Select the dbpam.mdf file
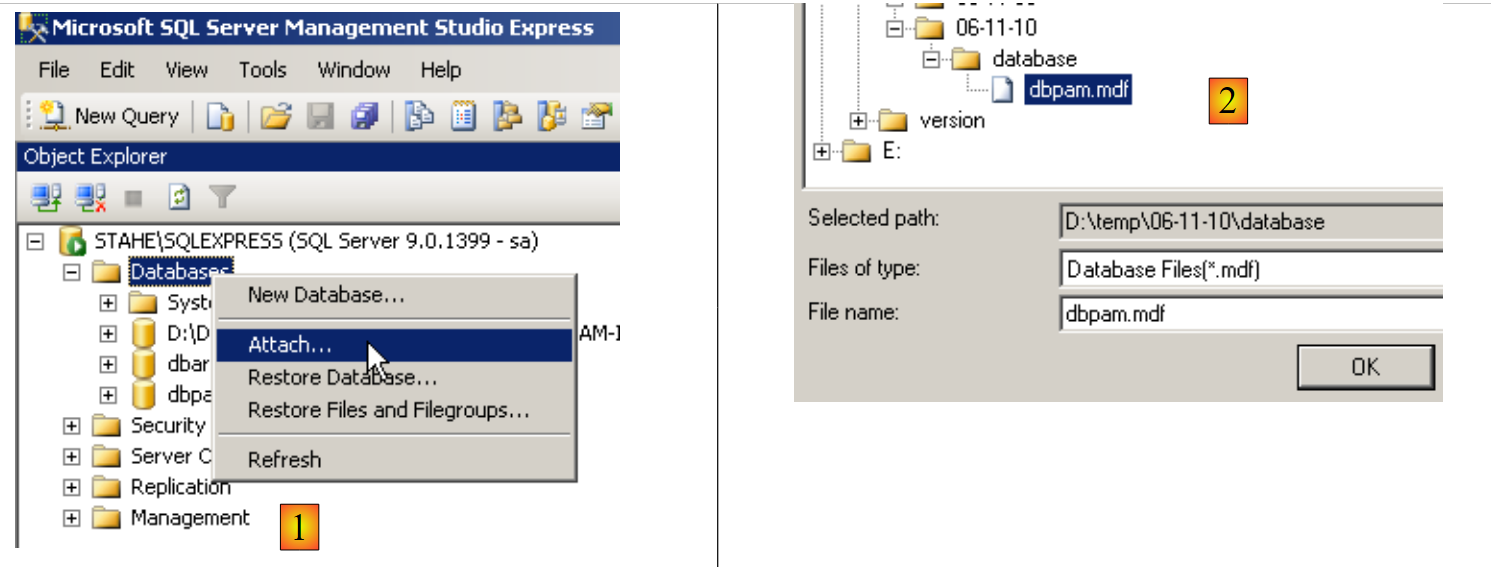This screenshot has width=1491, height=567. coord(1078,90)
